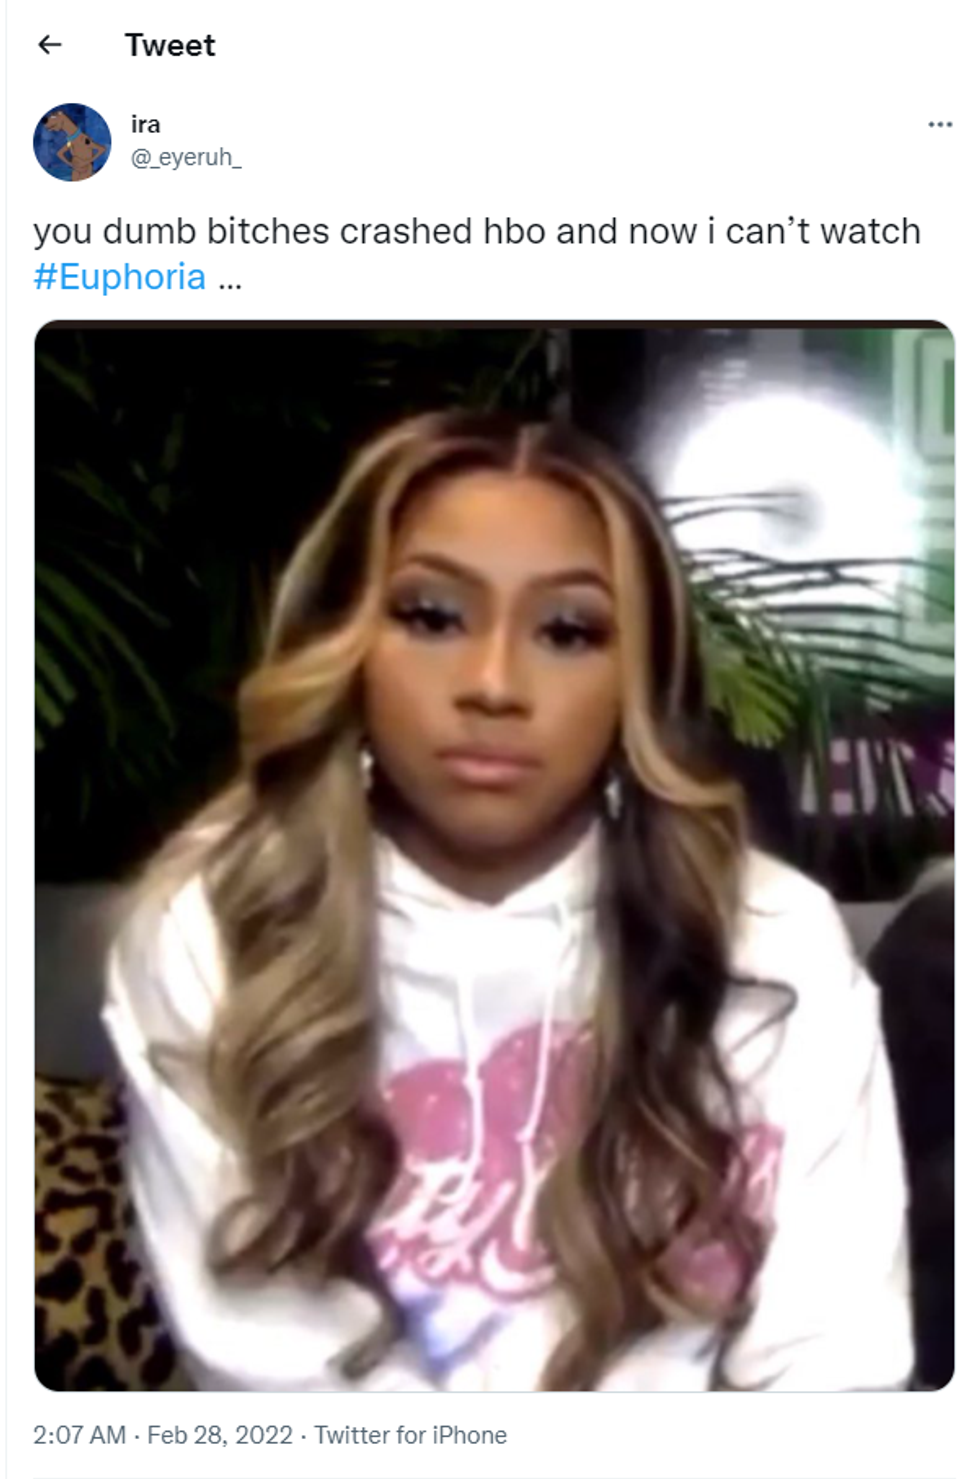Open the #Euphoria hashtag link
The width and height of the screenshot is (980, 1479).
pyautogui.click(x=119, y=277)
